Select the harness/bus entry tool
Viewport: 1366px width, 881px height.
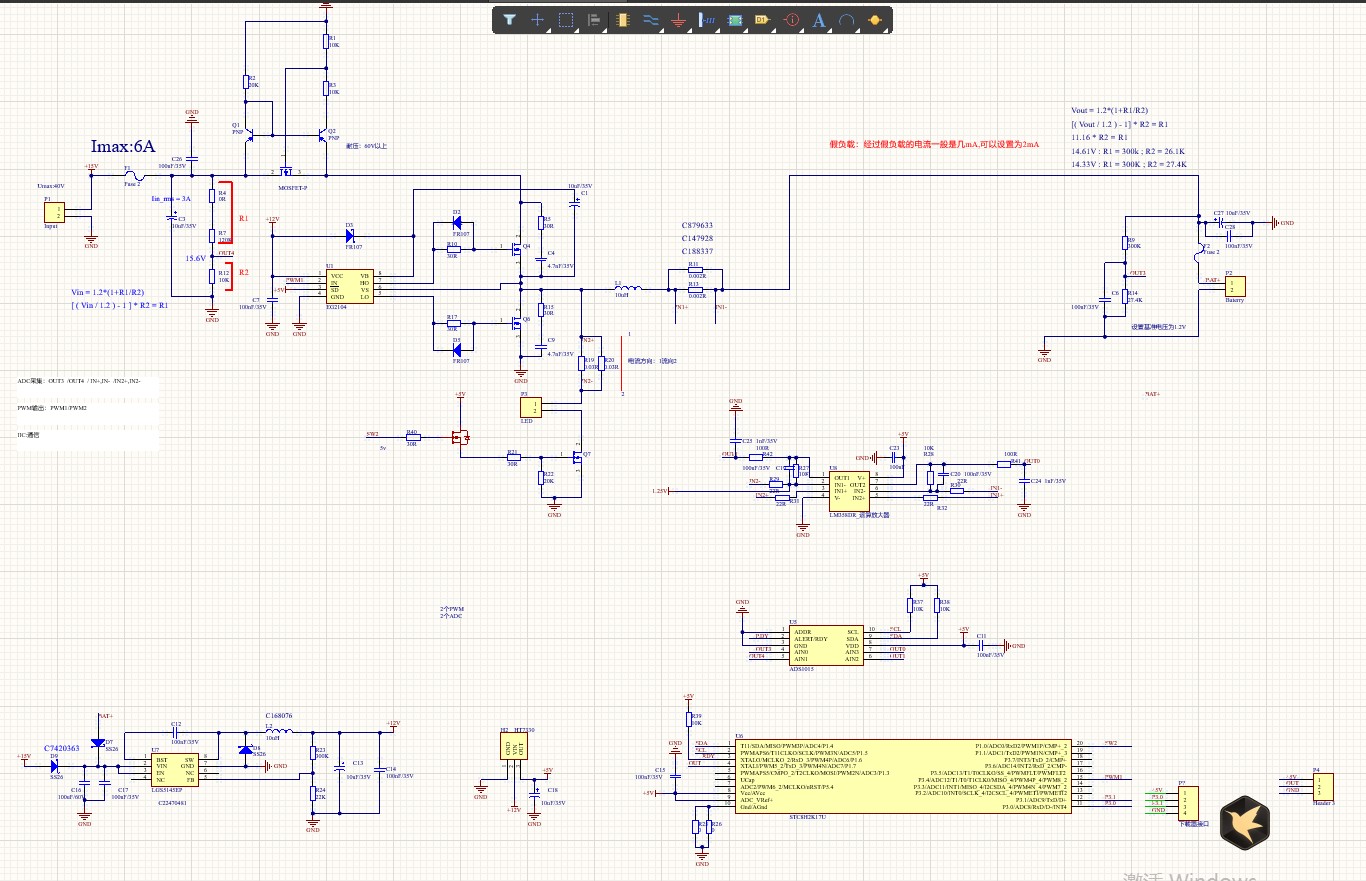707,20
